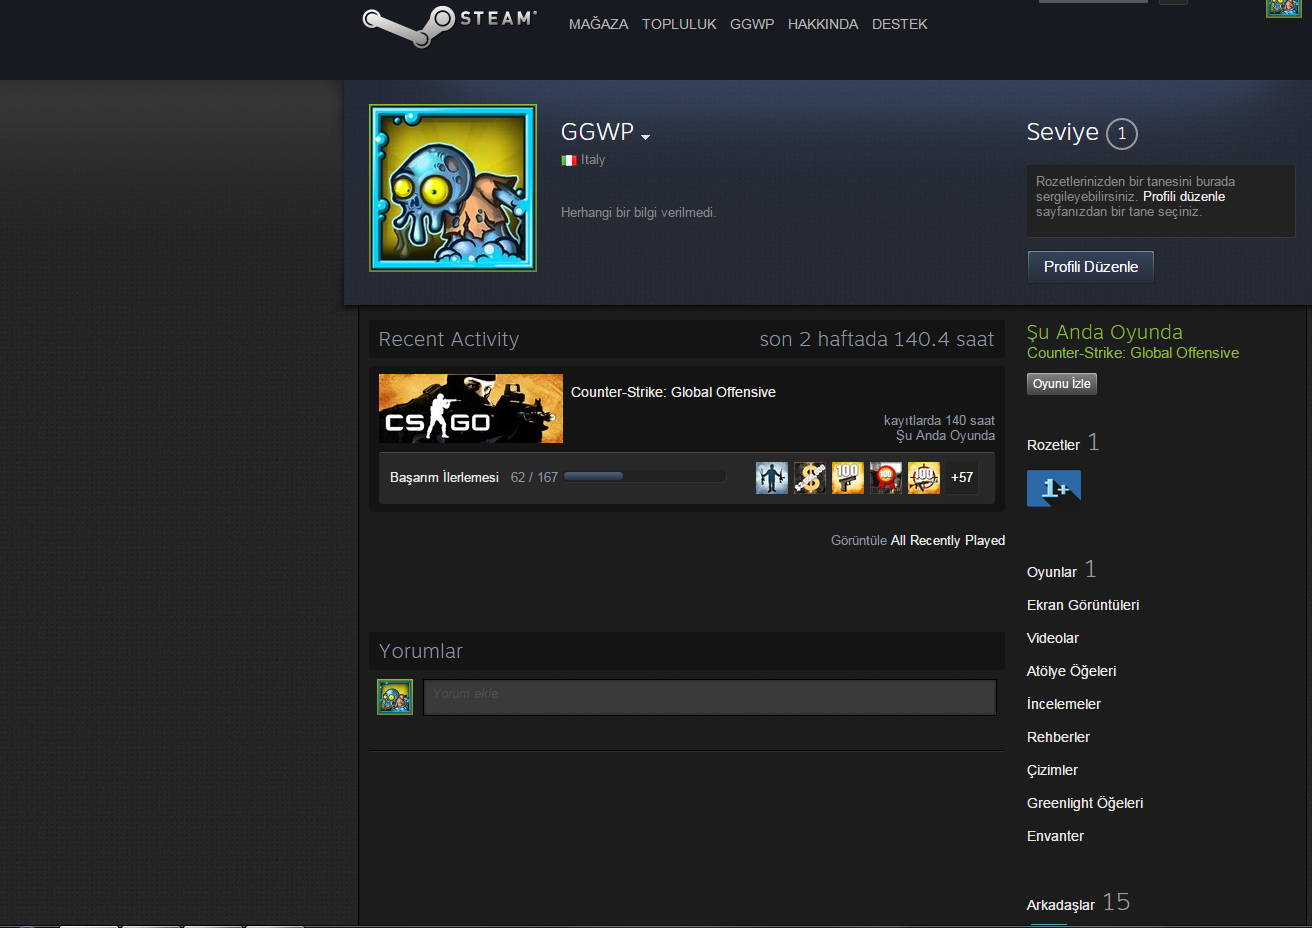Click the Başarım İlerlemesi label
Screen dimensions: 1312x928
444,478
